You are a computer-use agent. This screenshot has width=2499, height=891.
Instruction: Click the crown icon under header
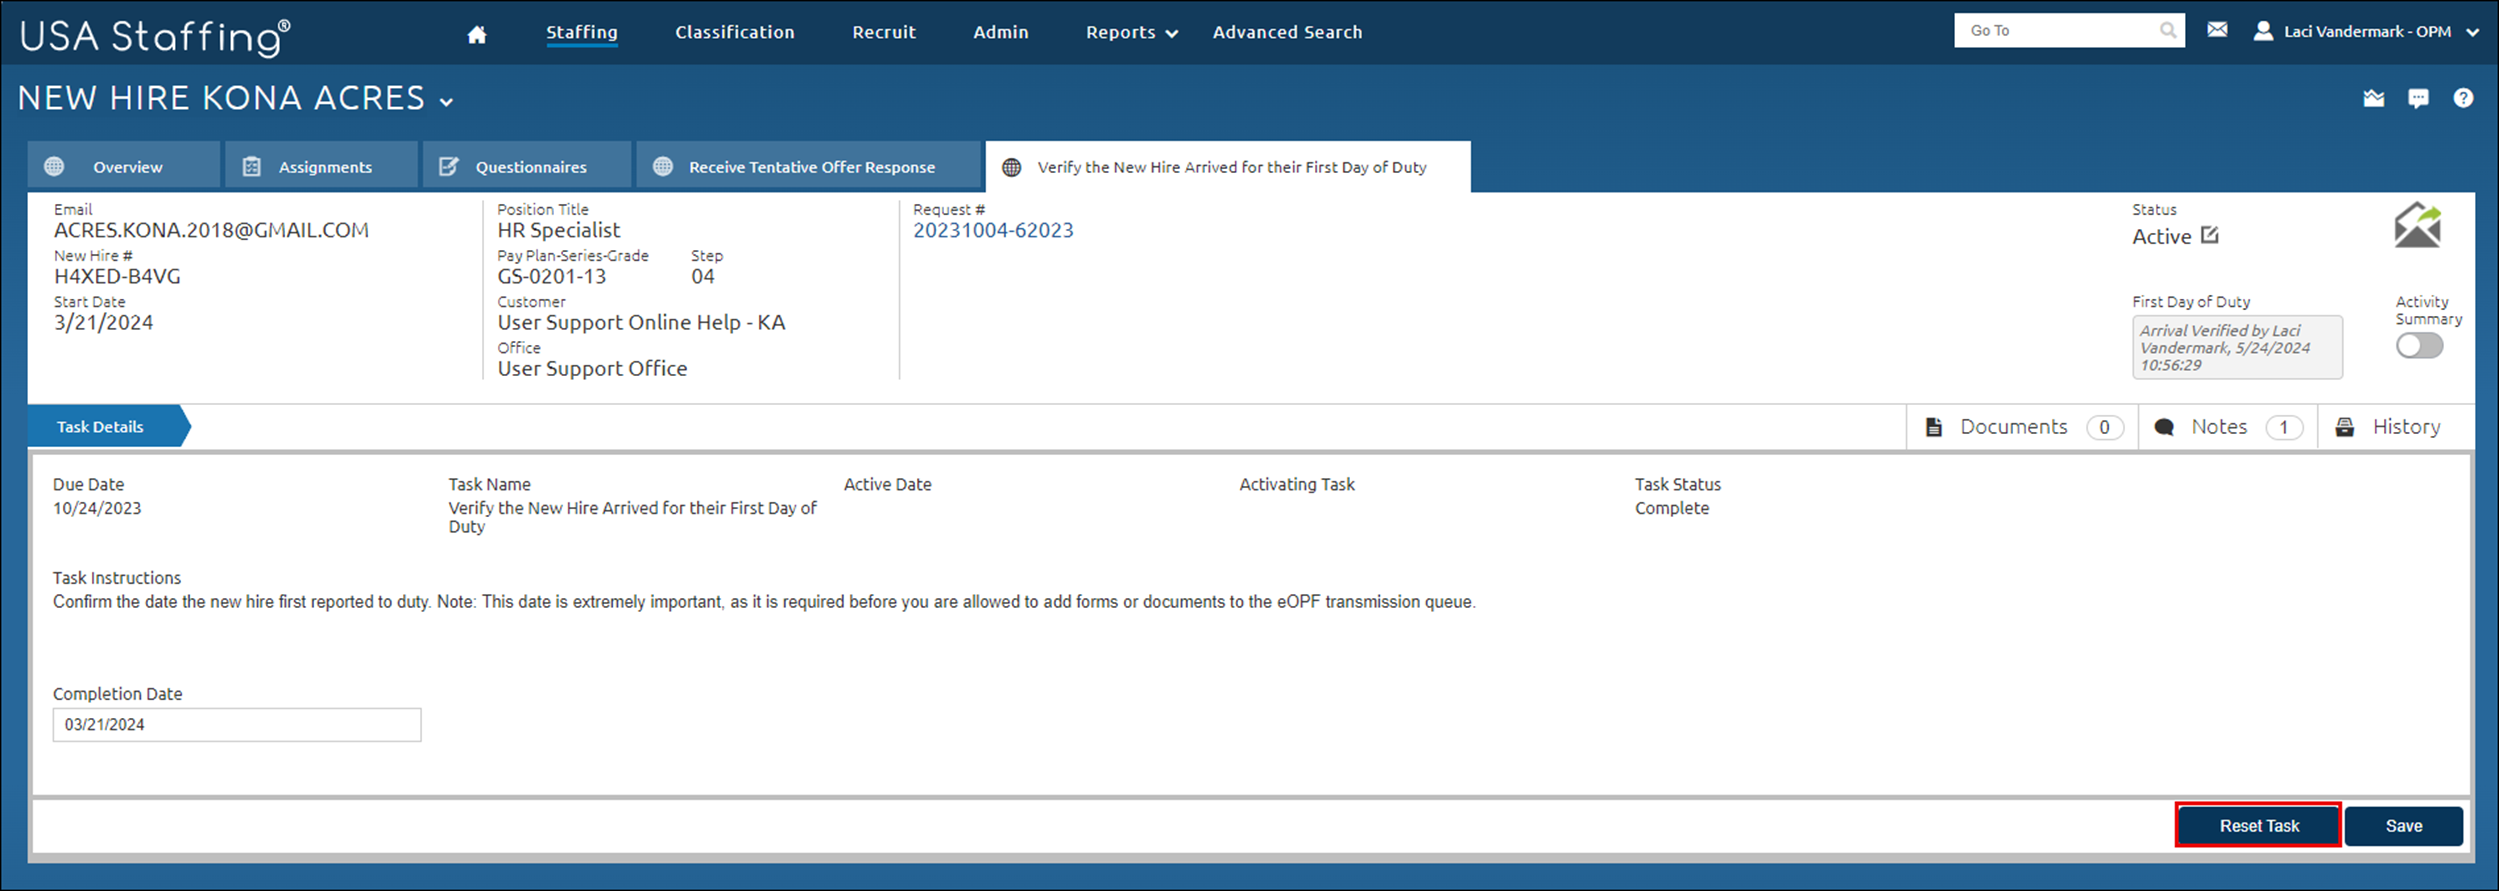(2374, 98)
